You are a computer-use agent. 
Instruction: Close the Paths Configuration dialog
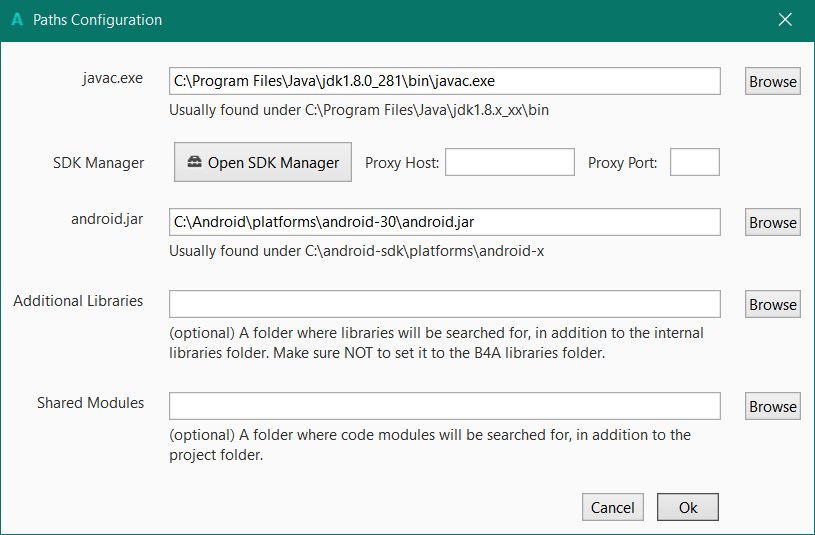point(785,20)
